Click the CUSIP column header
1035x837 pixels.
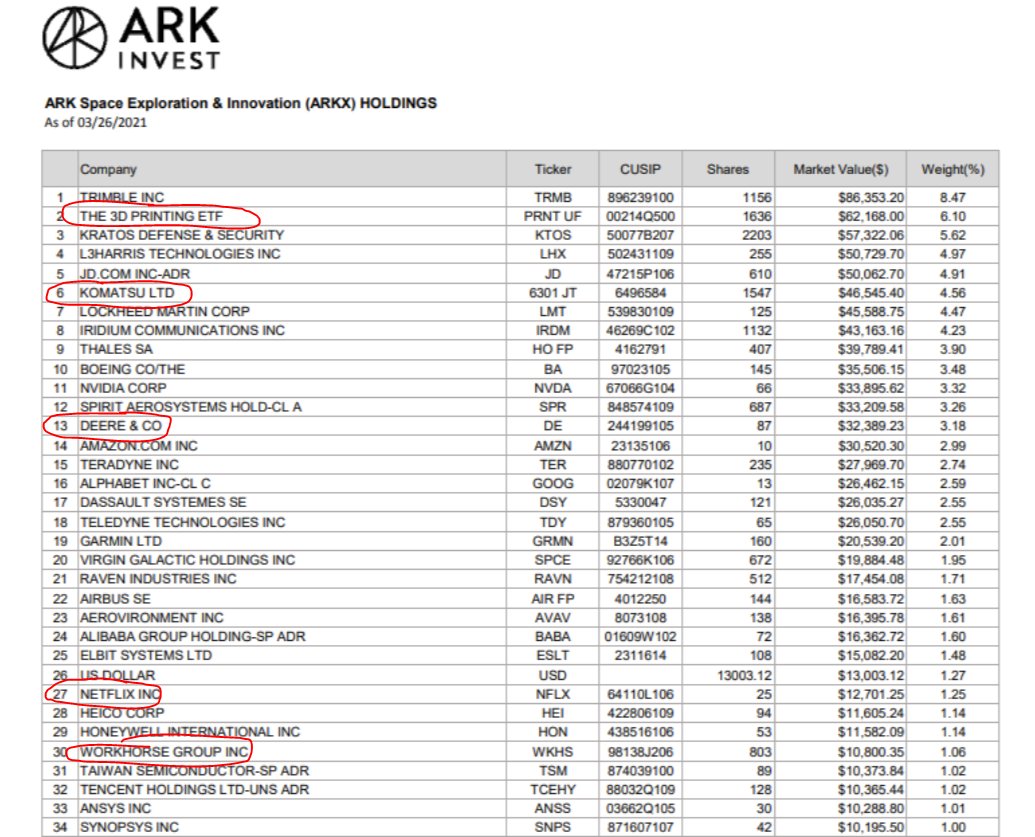pyautogui.click(x=640, y=170)
